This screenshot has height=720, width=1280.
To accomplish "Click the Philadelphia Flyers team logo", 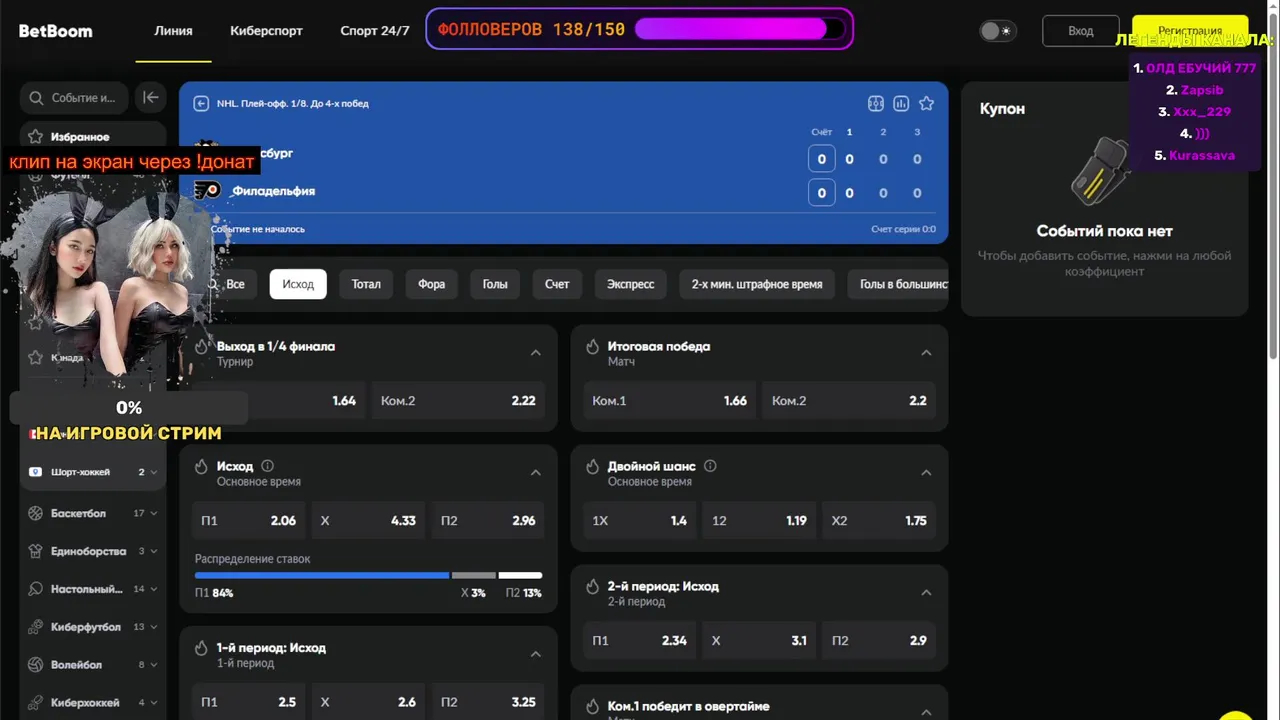I will pos(207,190).
